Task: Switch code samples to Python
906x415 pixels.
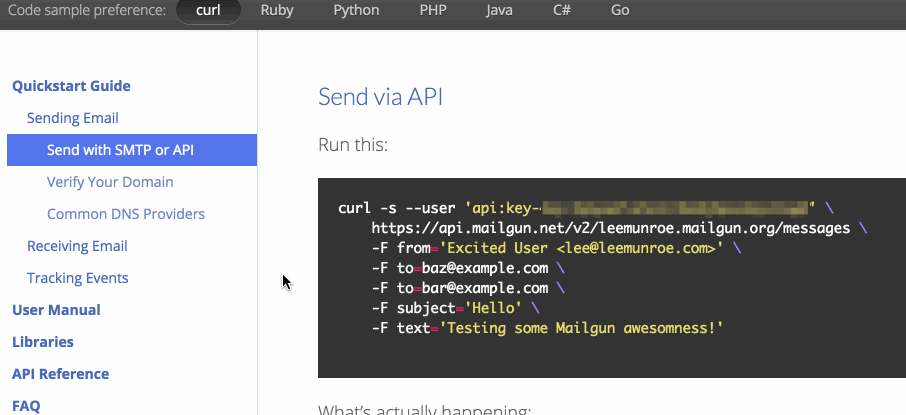Action: [x=357, y=10]
